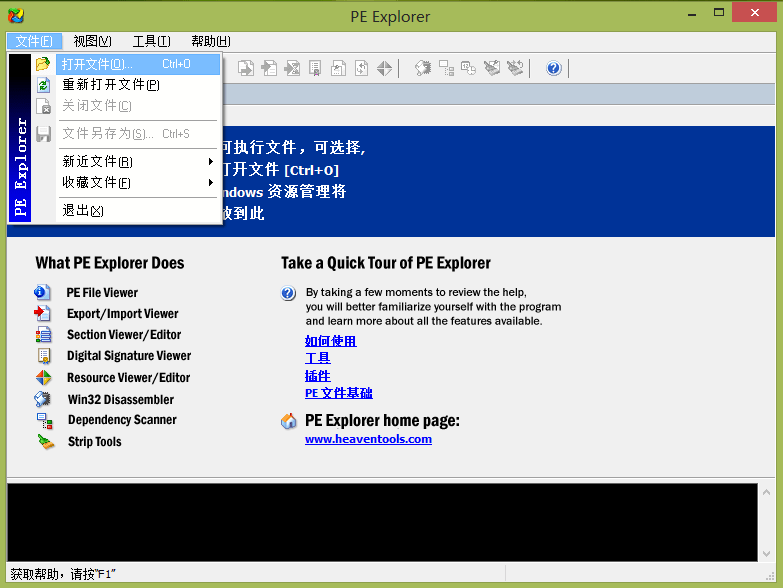The height and width of the screenshot is (588, 783).
Task: Select 文件另存为(S)... menu entry
Action: coord(138,134)
